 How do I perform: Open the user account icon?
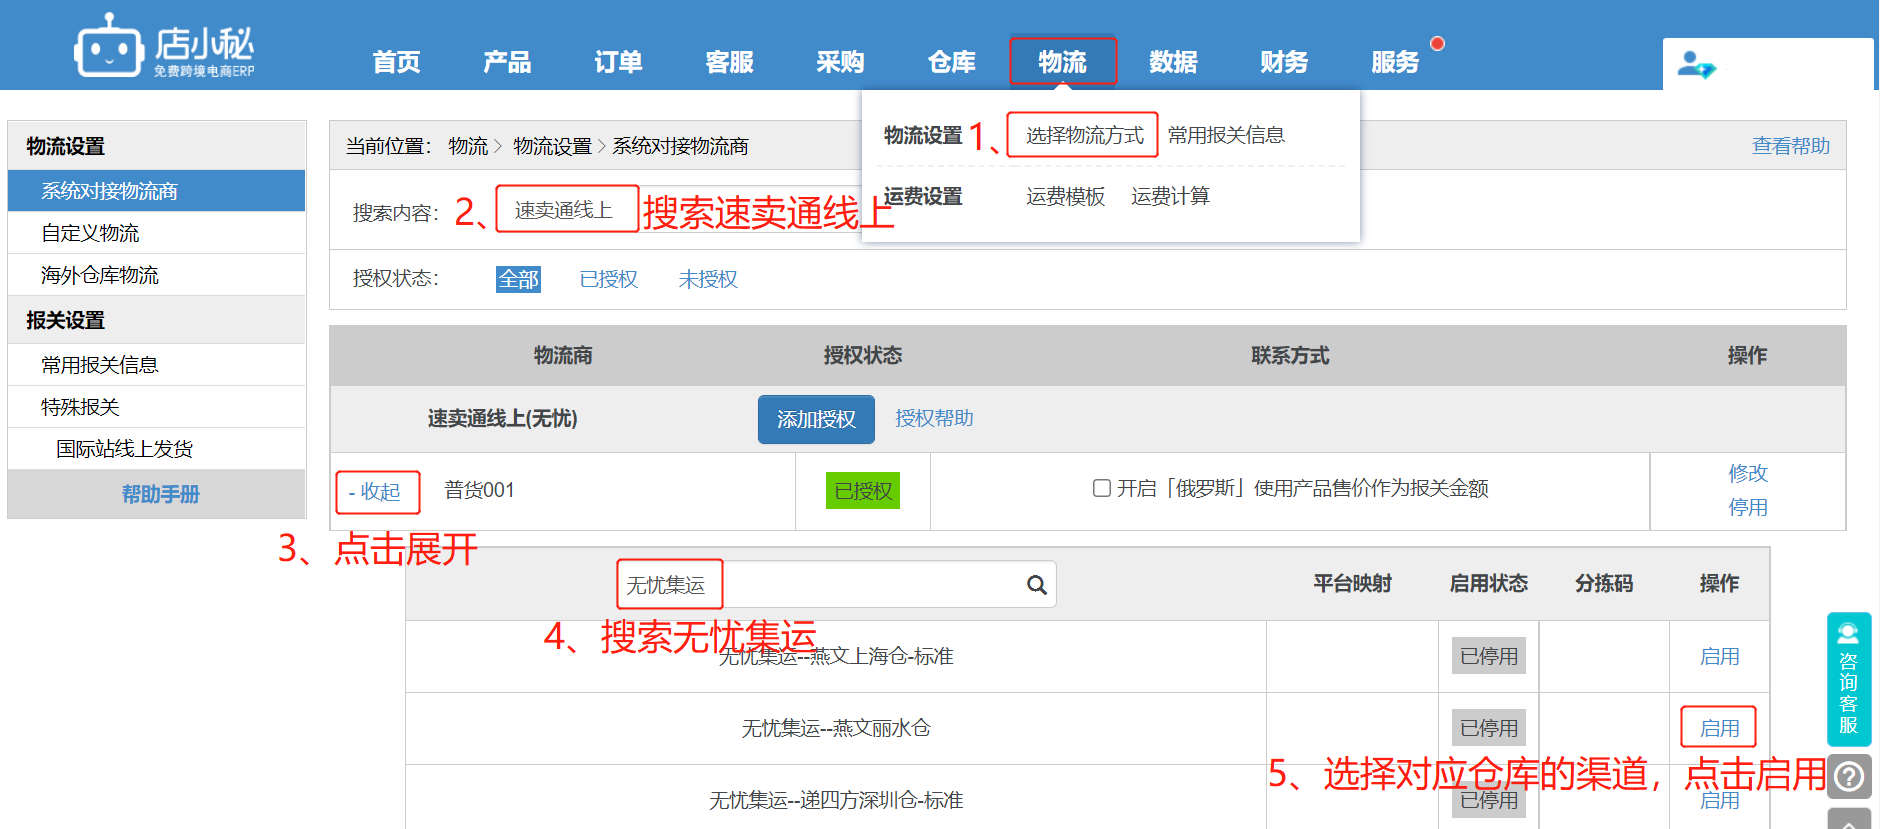1696,66
